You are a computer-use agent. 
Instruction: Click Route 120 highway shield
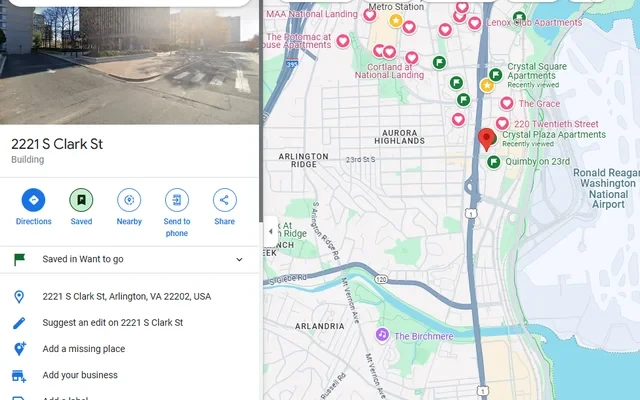pyautogui.click(x=381, y=279)
